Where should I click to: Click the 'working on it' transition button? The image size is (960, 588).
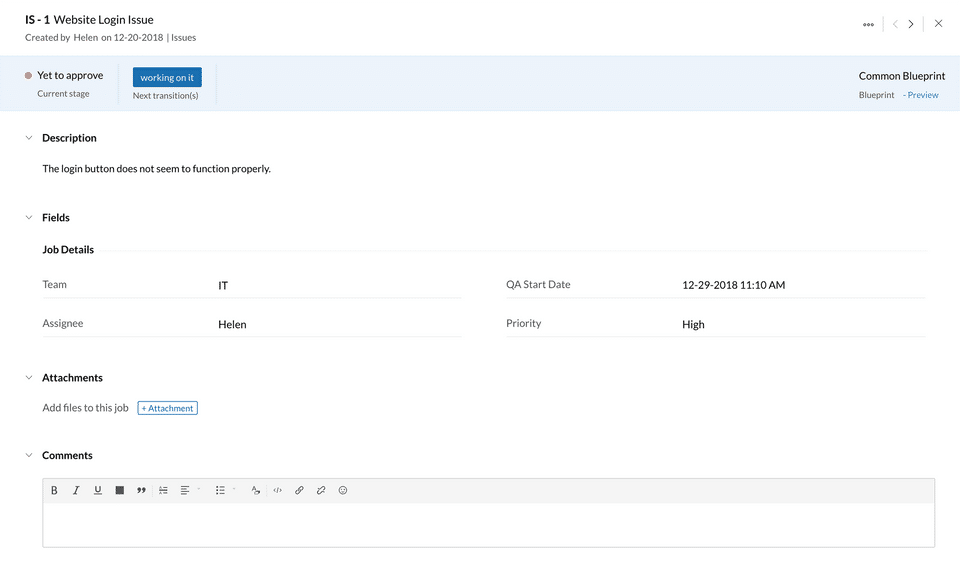pos(167,77)
